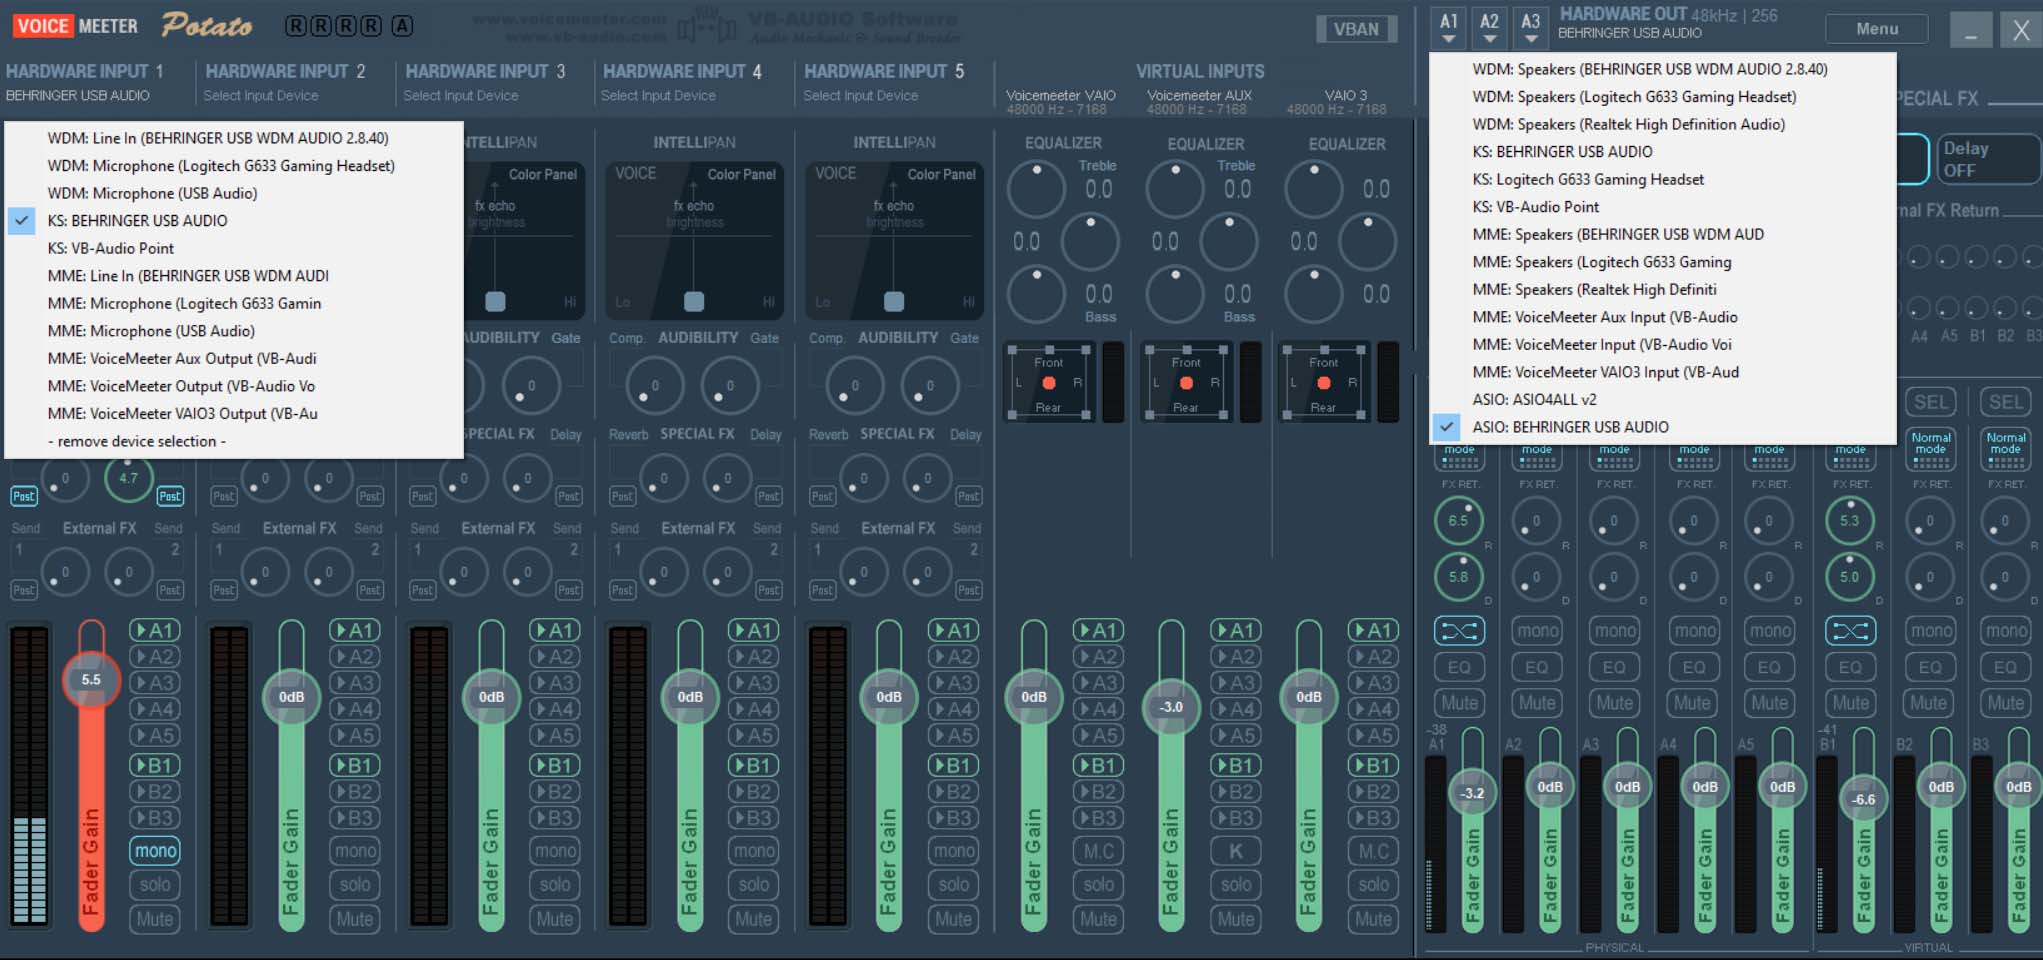Toggle mono on Hardware Input 1

[x=155, y=851]
